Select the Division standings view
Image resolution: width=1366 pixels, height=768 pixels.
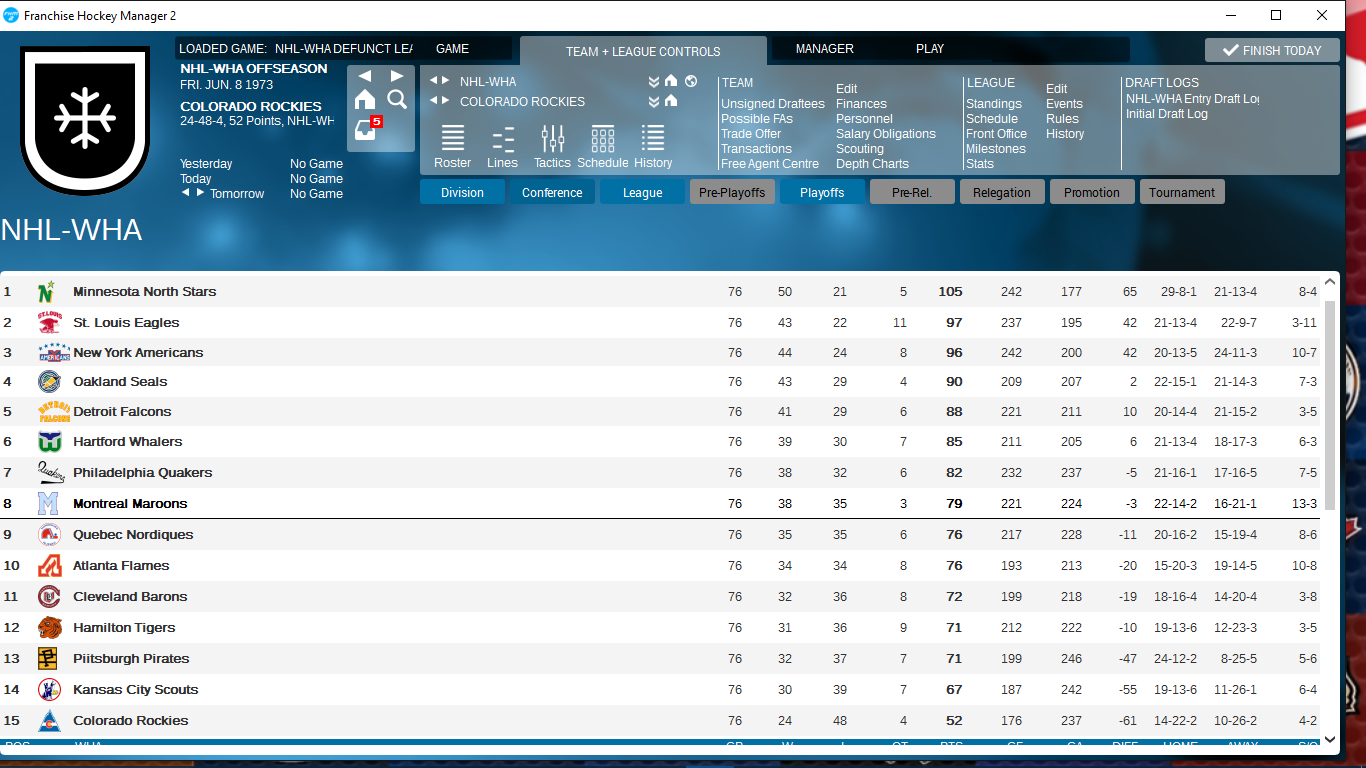[462, 192]
